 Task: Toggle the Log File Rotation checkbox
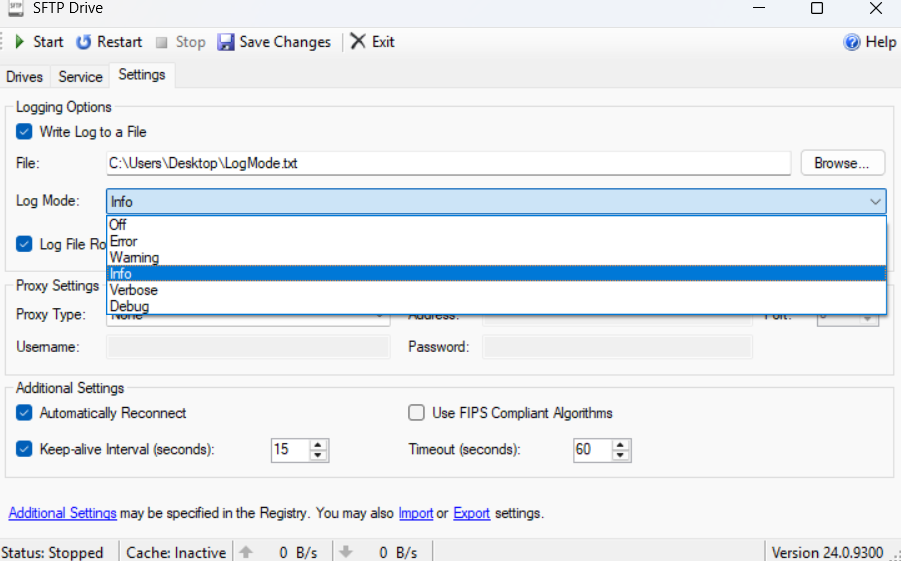coord(24,244)
